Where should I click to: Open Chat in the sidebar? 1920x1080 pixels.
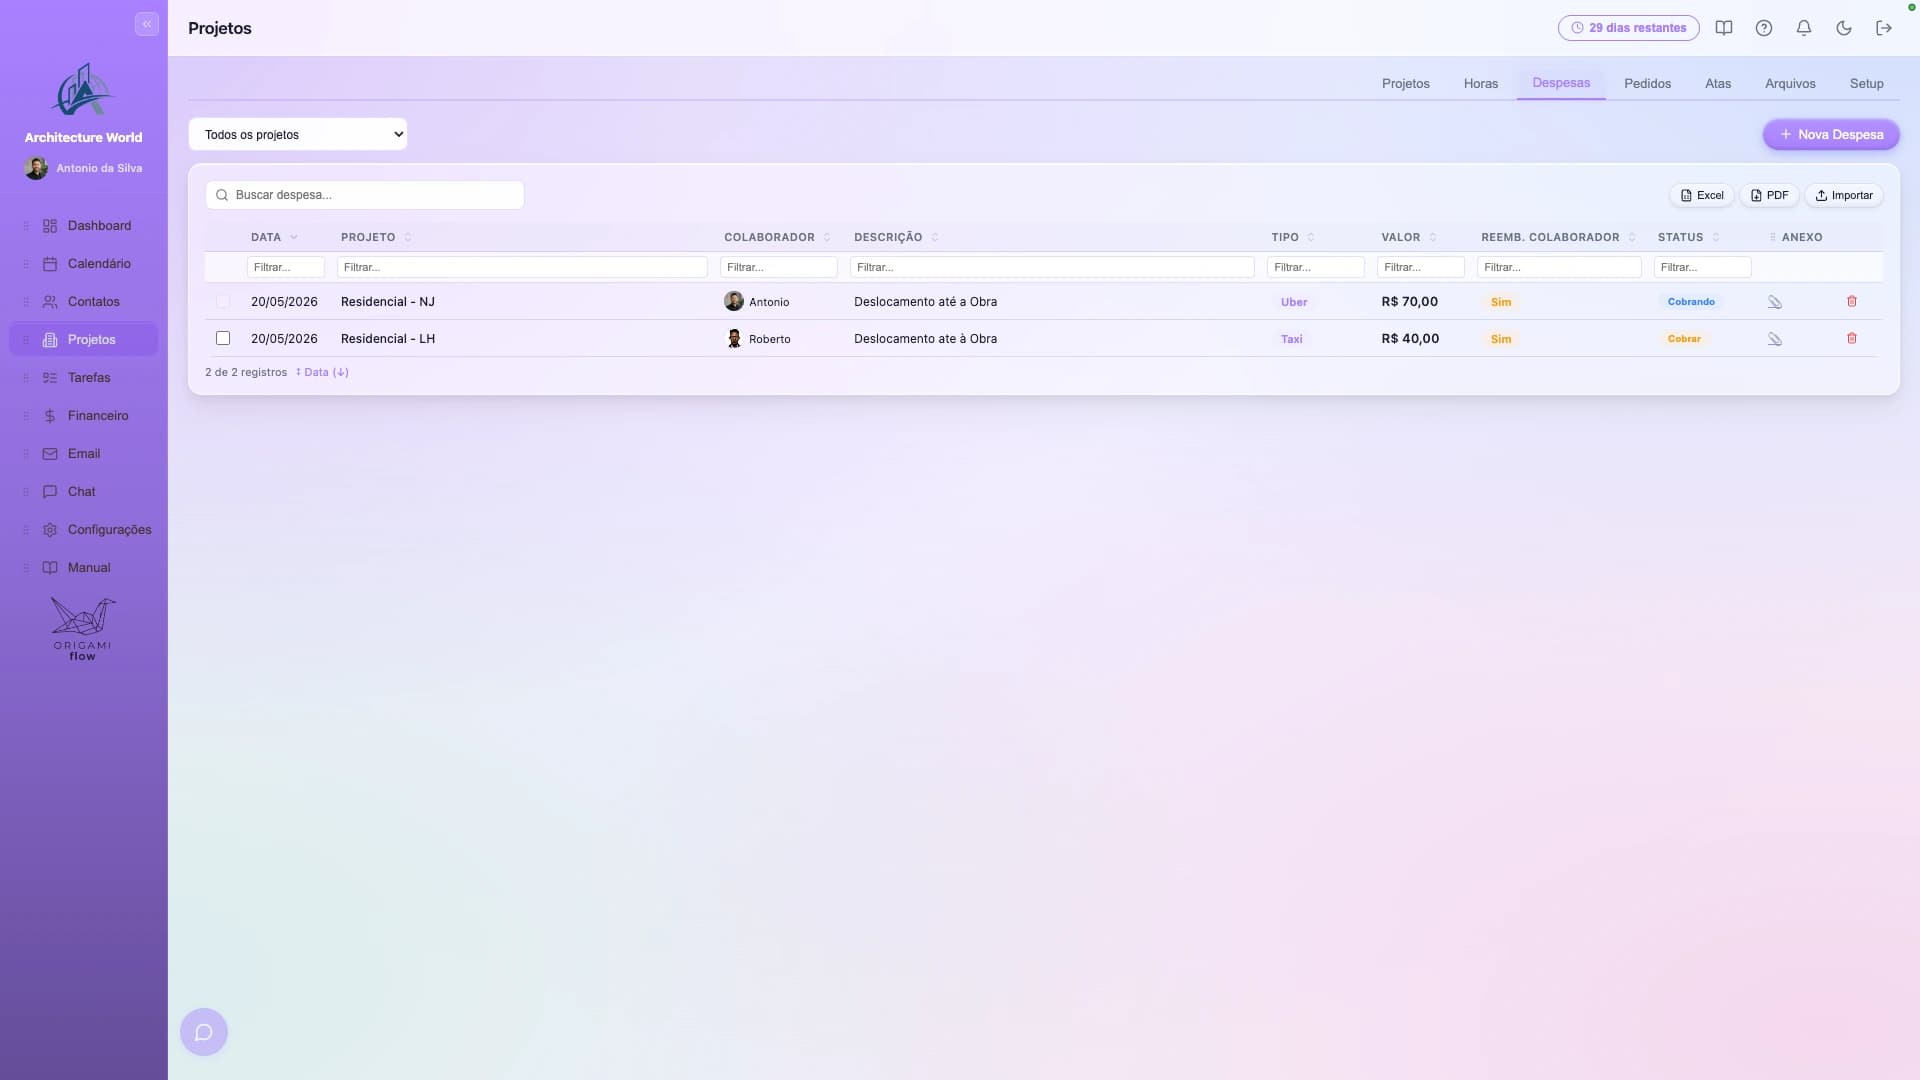(x=84, y=492)
